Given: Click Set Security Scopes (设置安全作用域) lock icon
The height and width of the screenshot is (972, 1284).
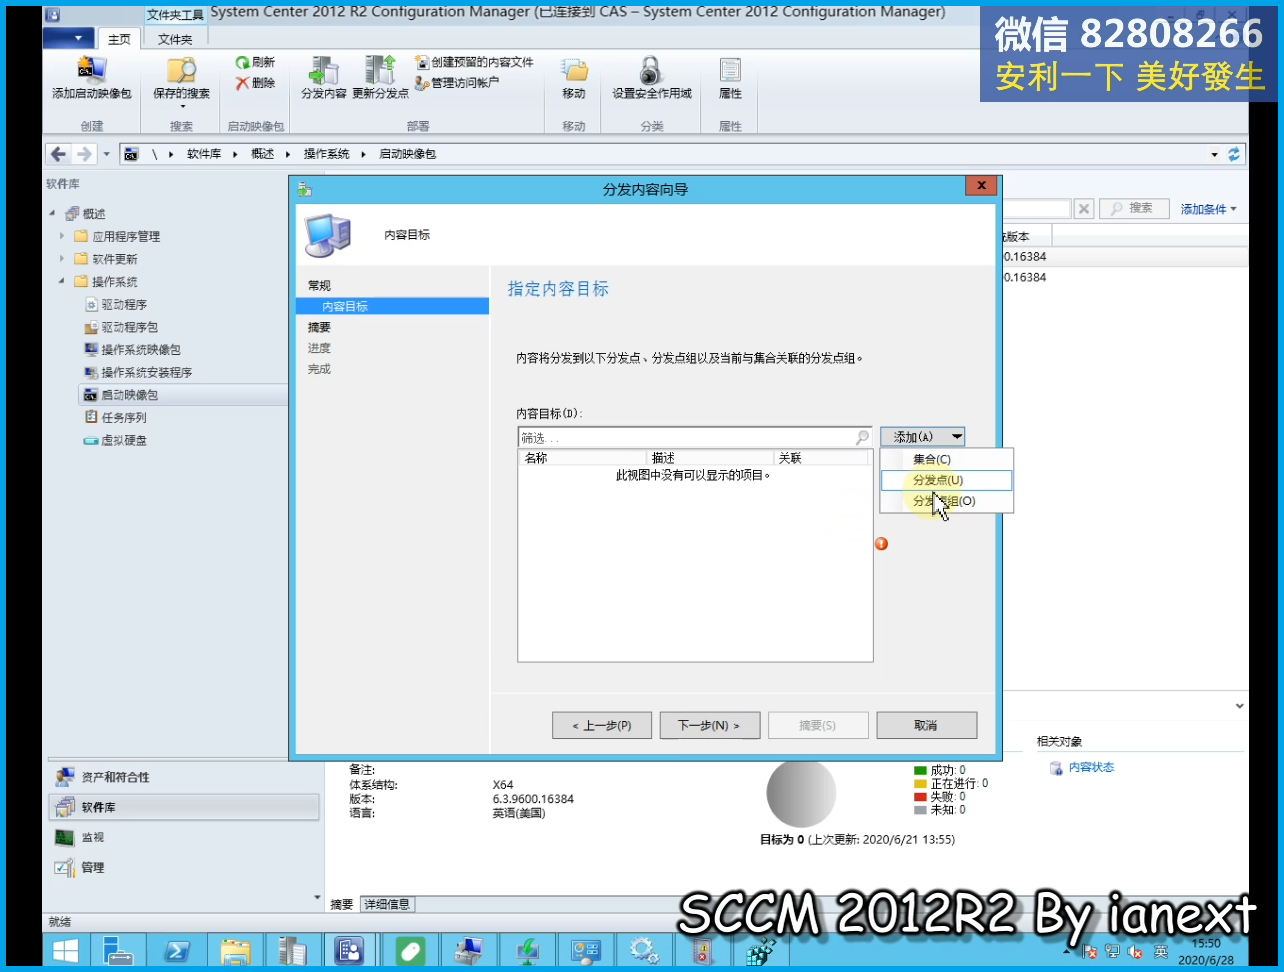Looking at the screenshot, I should pos(651,78).
